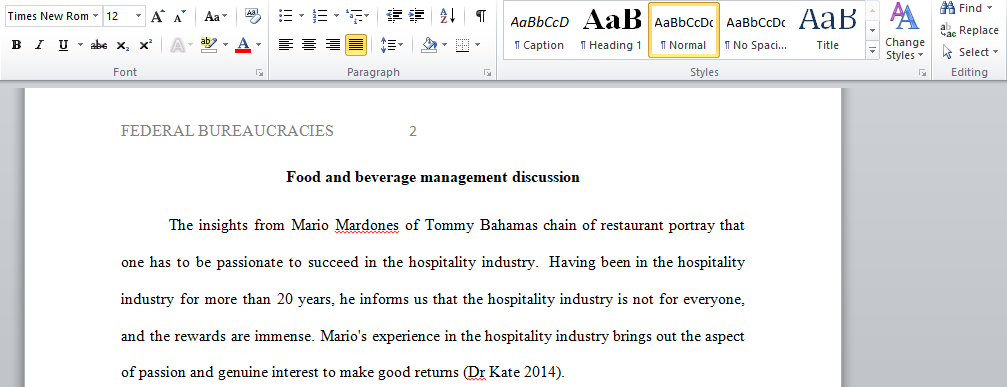Viewport: 1007px width, 387px height.
Task: Apply the Heading 1 style
Action: 611,30
